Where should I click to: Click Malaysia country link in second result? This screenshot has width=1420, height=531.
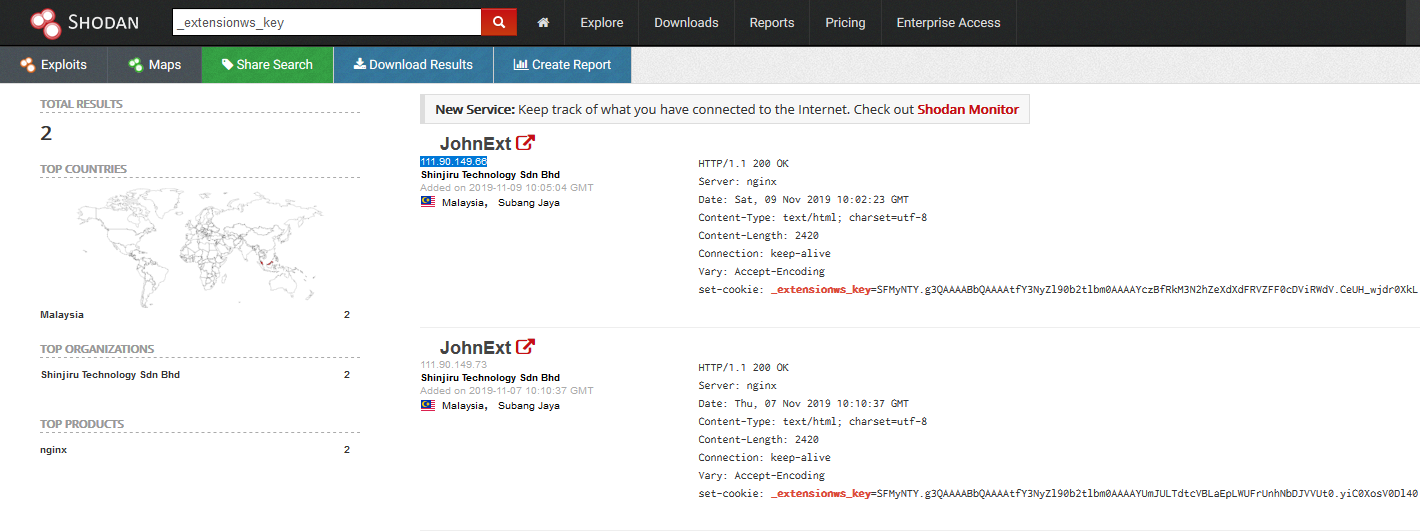click(x=463, y=406)
